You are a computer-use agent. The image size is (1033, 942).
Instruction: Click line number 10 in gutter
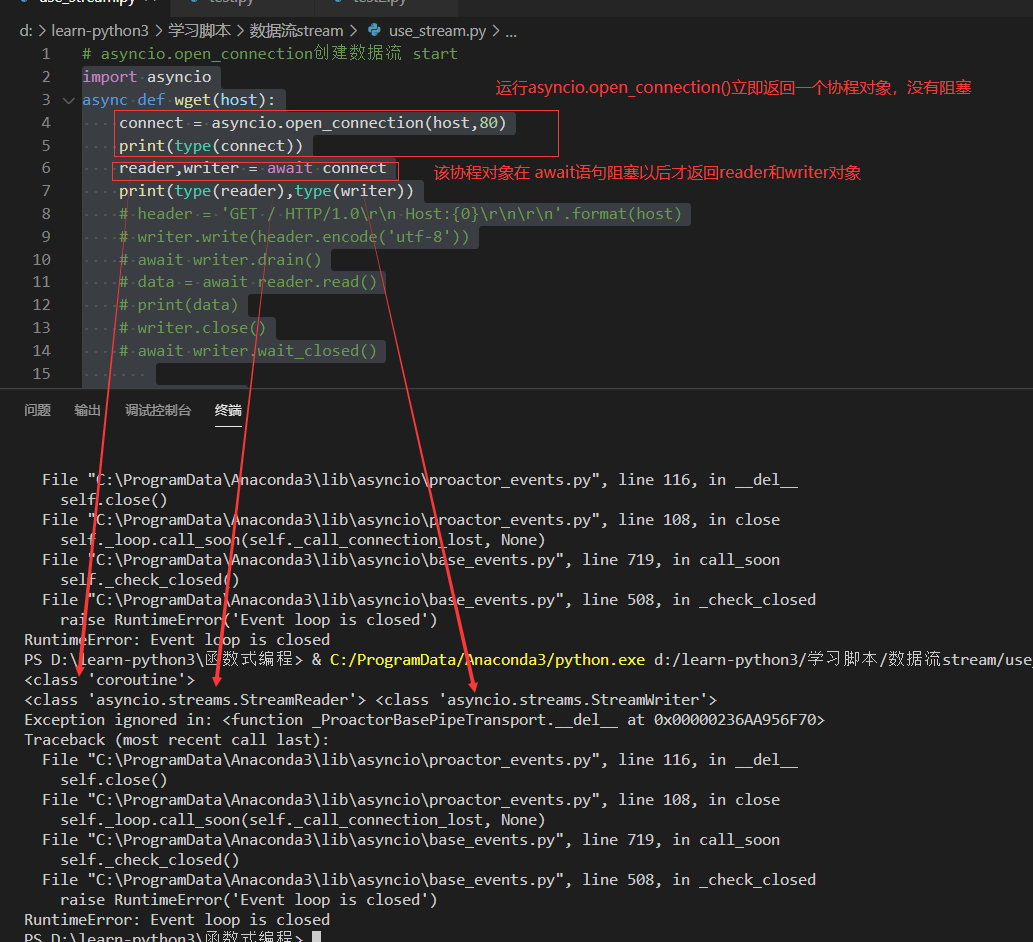(42, 260)
